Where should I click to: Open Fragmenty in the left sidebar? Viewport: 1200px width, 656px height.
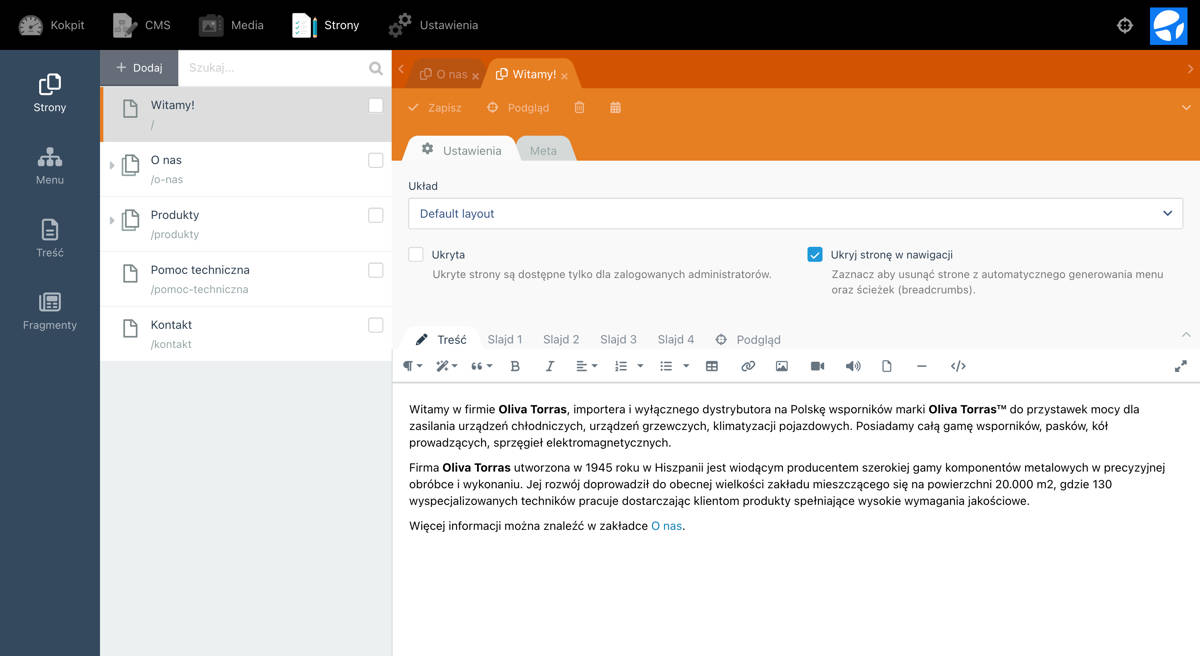coord(50,311)
